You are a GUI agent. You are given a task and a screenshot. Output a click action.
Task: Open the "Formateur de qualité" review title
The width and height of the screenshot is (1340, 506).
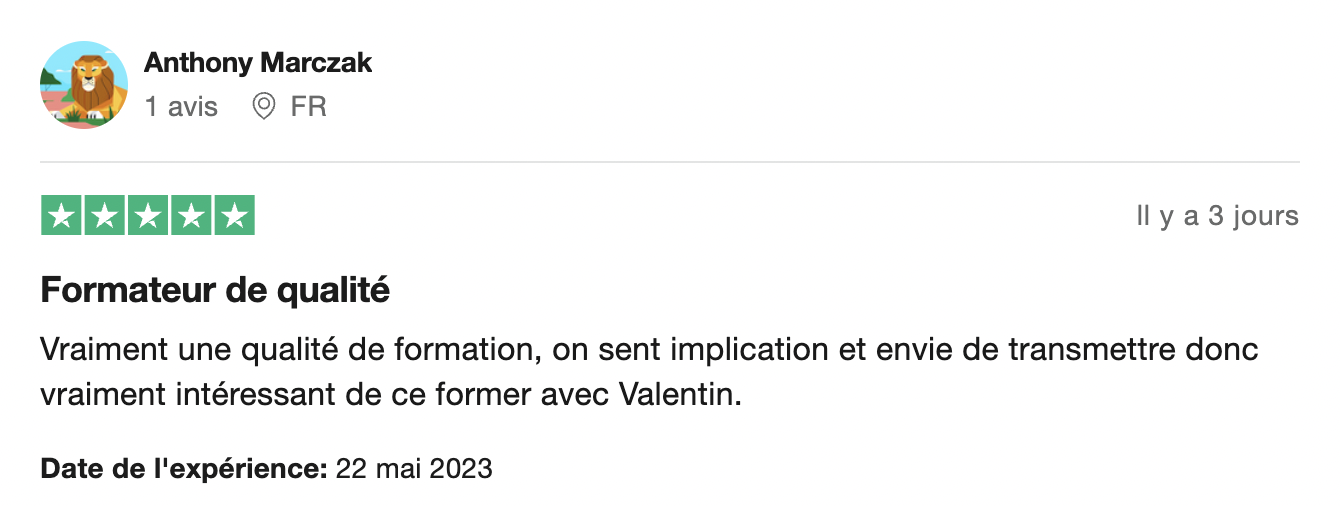(x=215, y=291)
